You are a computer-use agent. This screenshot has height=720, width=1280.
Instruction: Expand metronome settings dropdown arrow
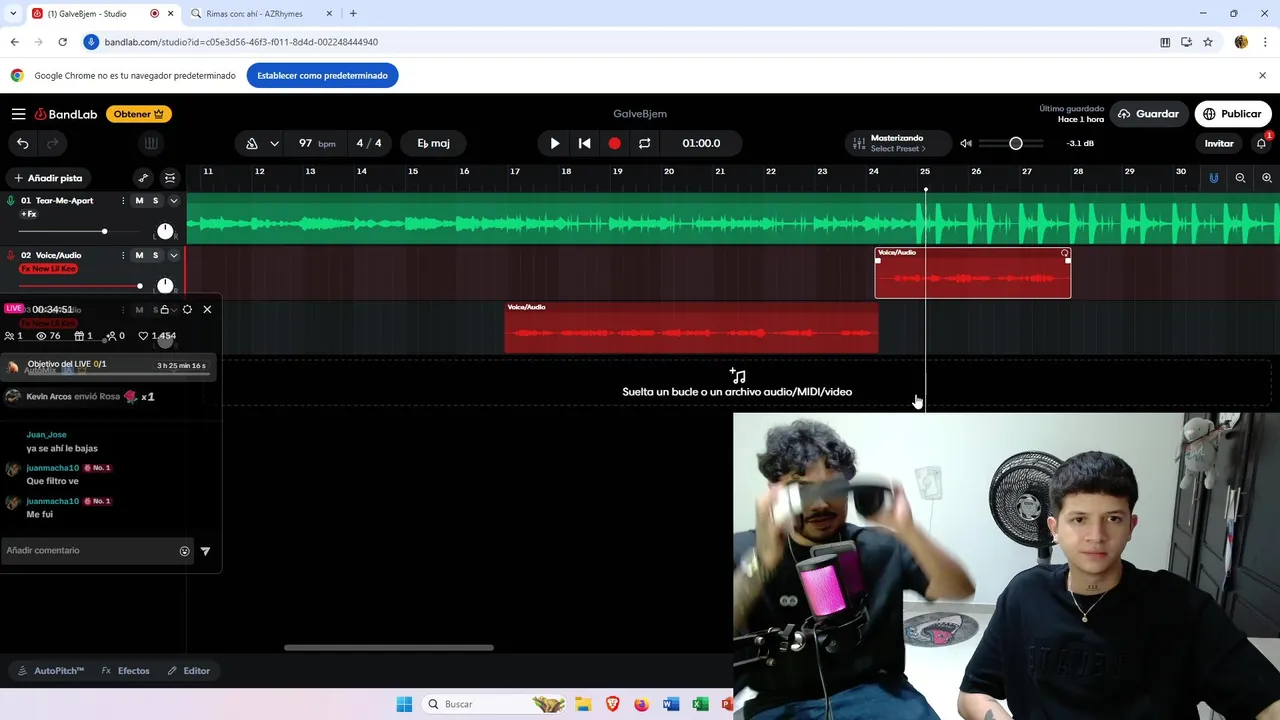pos(274,143)
